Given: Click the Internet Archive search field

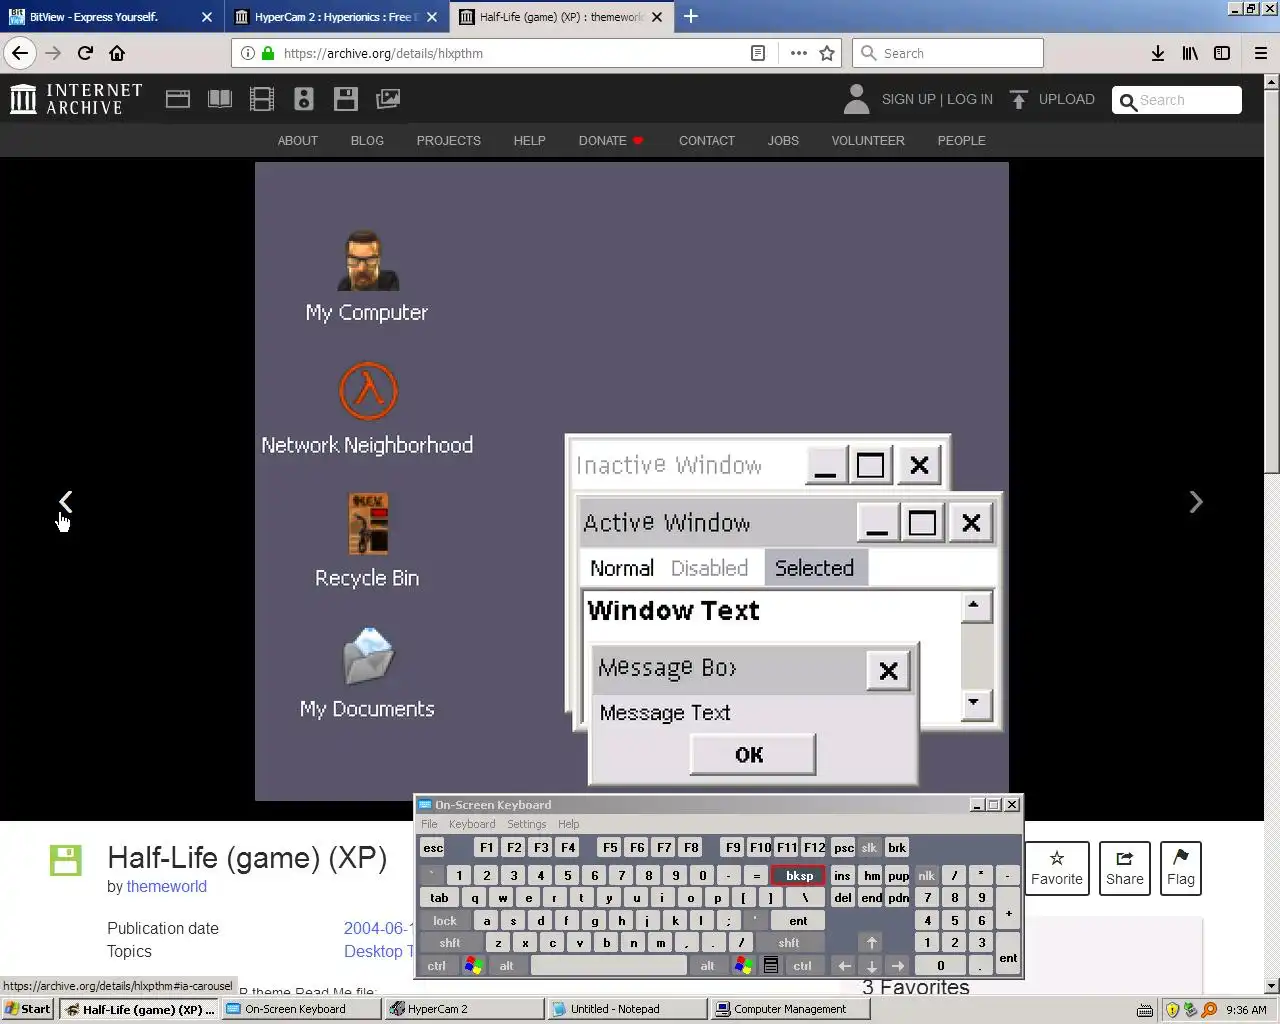Looking at the screenshot, I should [1177, 100].
